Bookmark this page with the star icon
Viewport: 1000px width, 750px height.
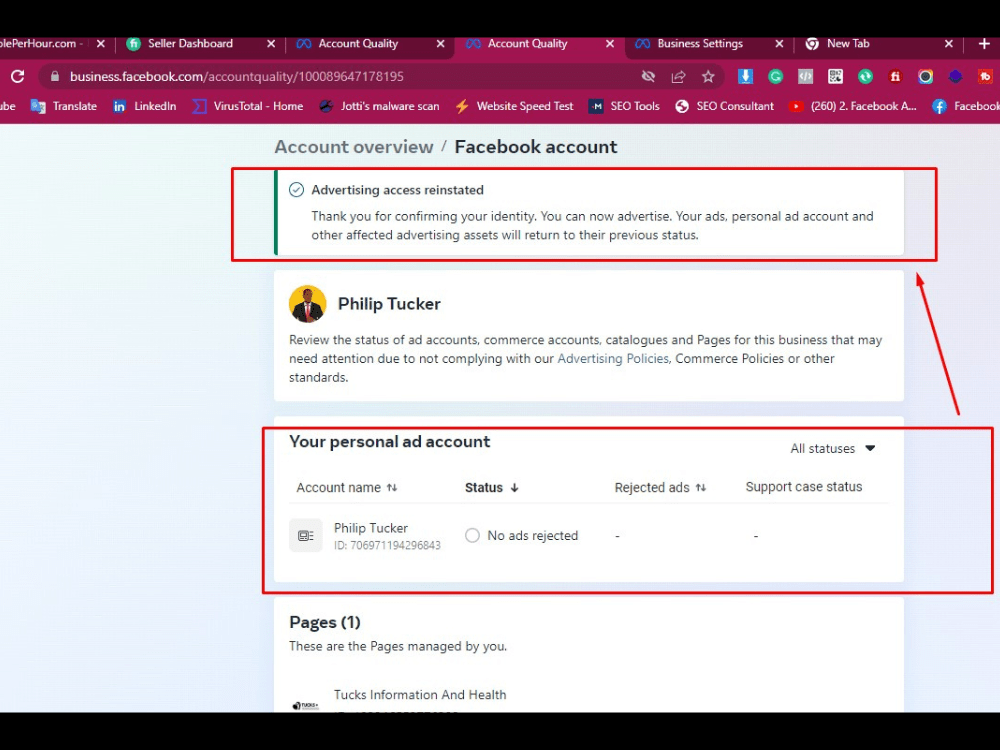[708, 77]
